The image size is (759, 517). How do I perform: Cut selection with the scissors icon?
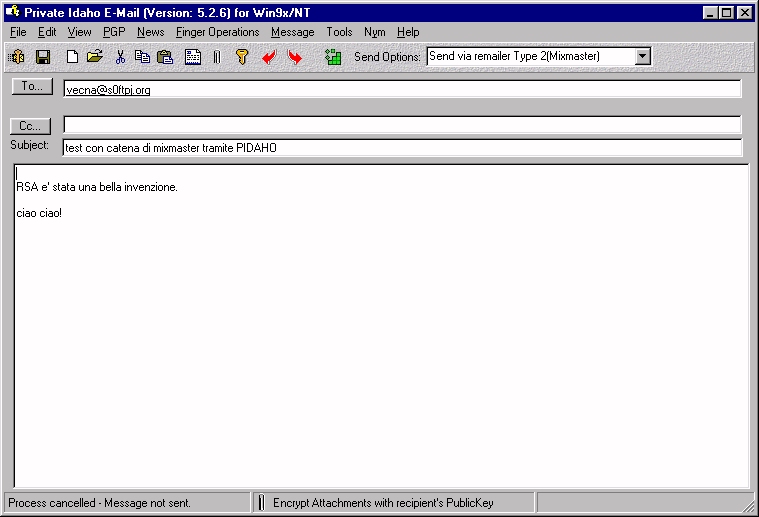pos(120,57)
